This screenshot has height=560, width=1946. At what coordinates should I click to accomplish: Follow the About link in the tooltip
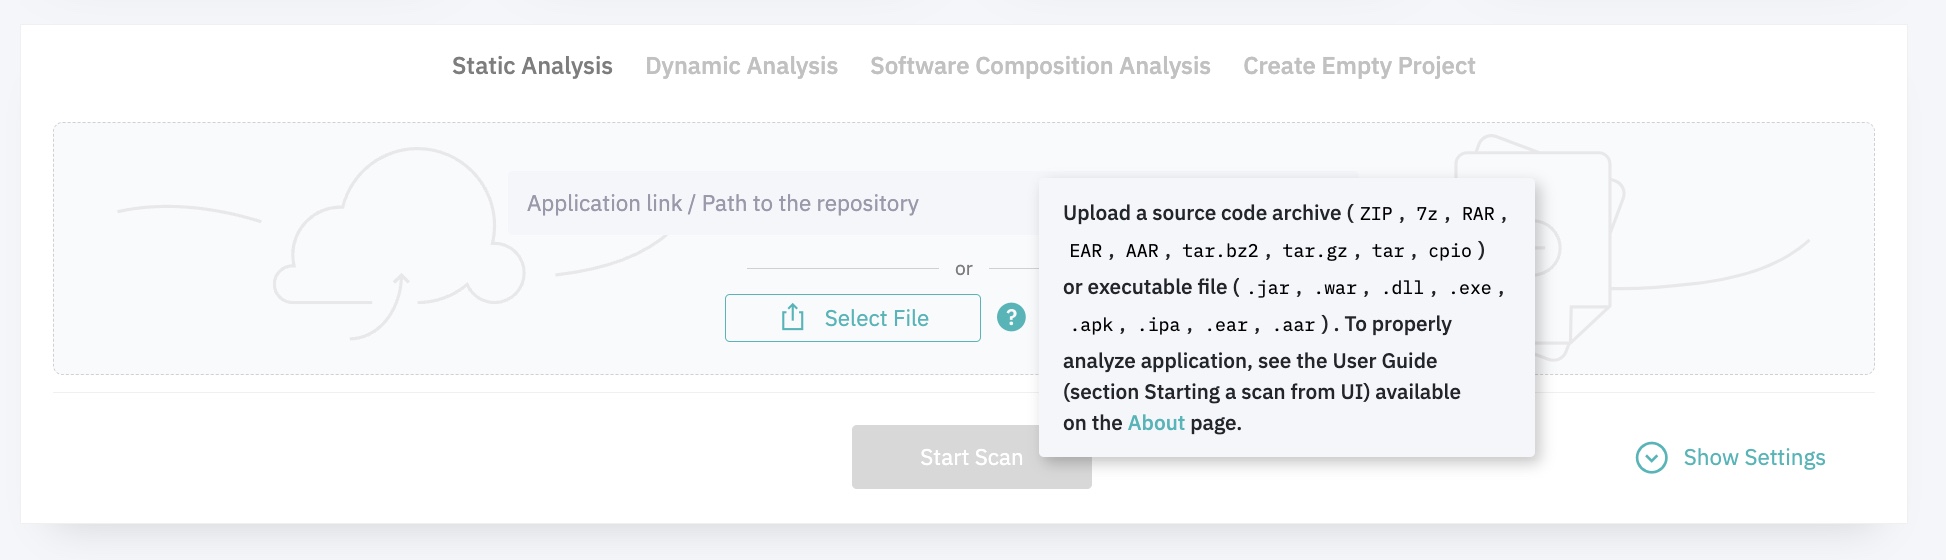(1155, 423)
